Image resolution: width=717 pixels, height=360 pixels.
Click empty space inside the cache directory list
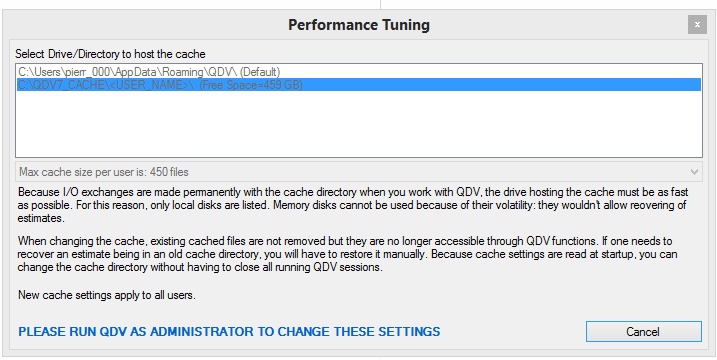358,124
